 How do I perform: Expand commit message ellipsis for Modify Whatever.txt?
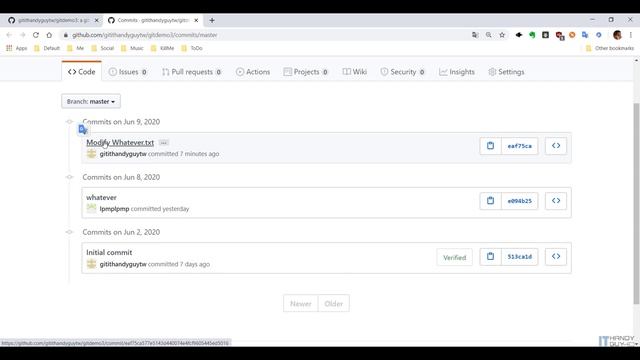164,142
